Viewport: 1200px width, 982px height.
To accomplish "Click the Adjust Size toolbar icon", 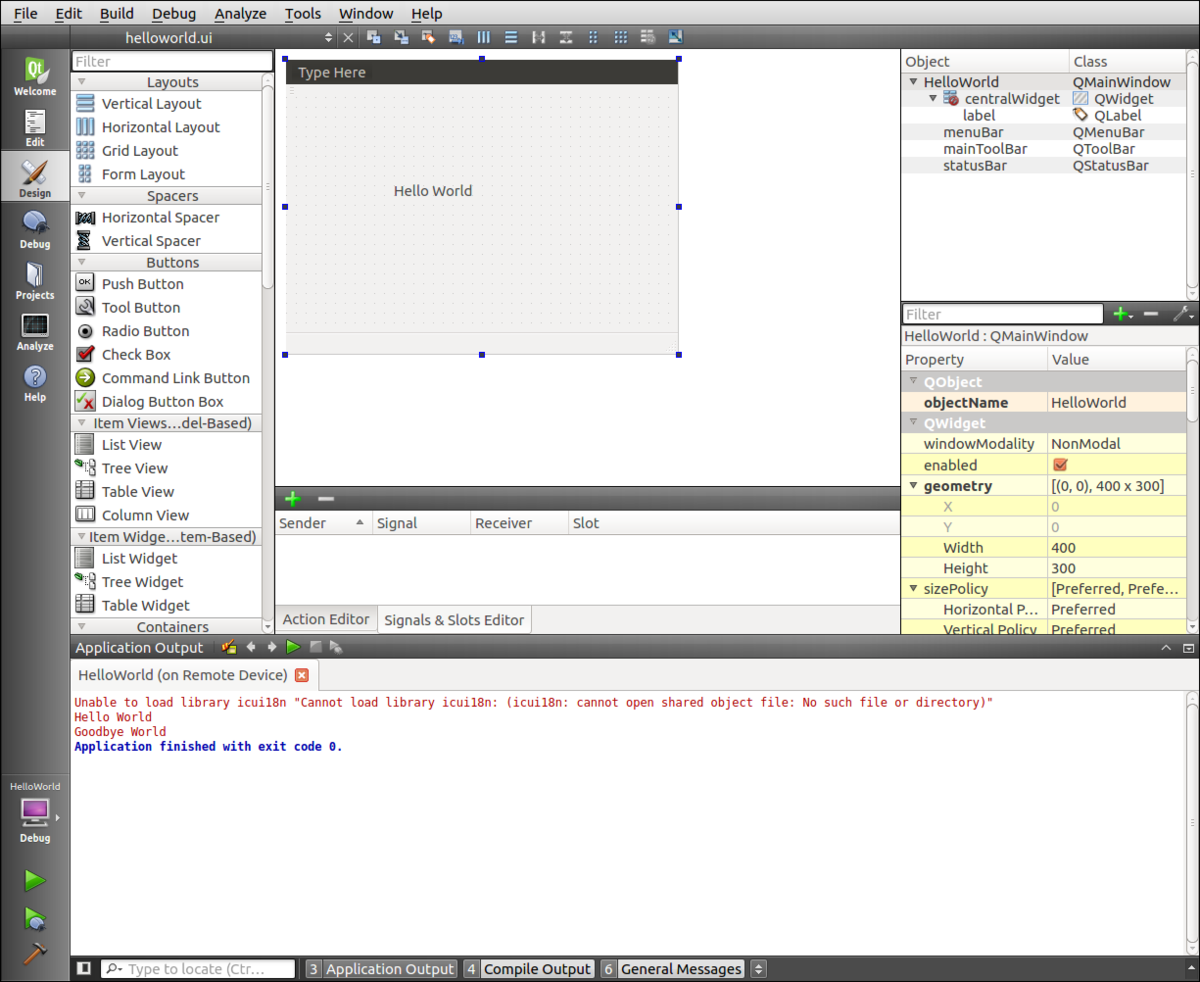I will (675, 37).
